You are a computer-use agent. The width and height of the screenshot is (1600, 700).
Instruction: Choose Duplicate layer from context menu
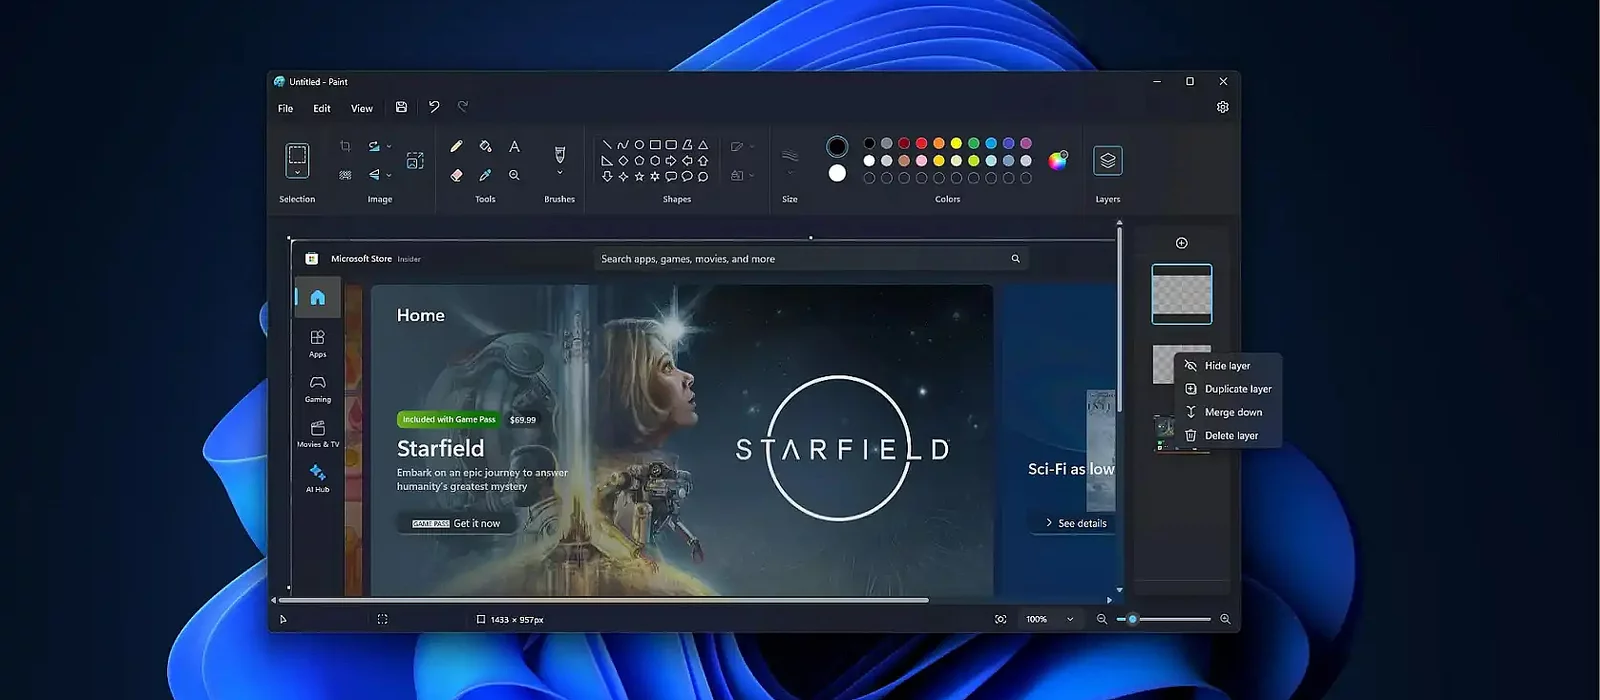point(1229,389)
